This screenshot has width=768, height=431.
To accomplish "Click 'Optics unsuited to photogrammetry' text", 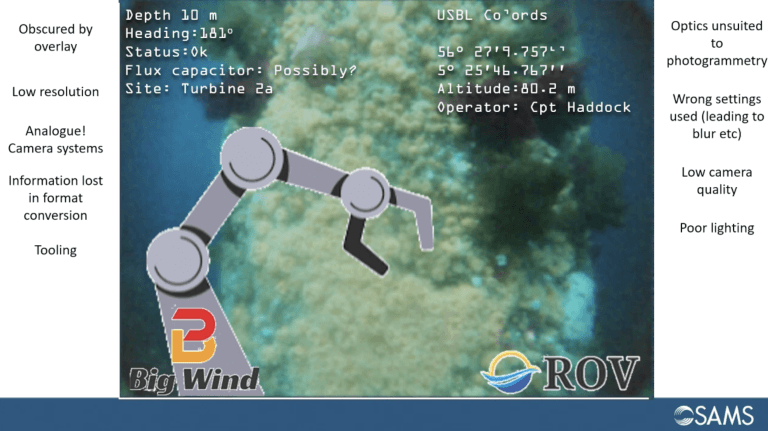I will tap(716, 44).
